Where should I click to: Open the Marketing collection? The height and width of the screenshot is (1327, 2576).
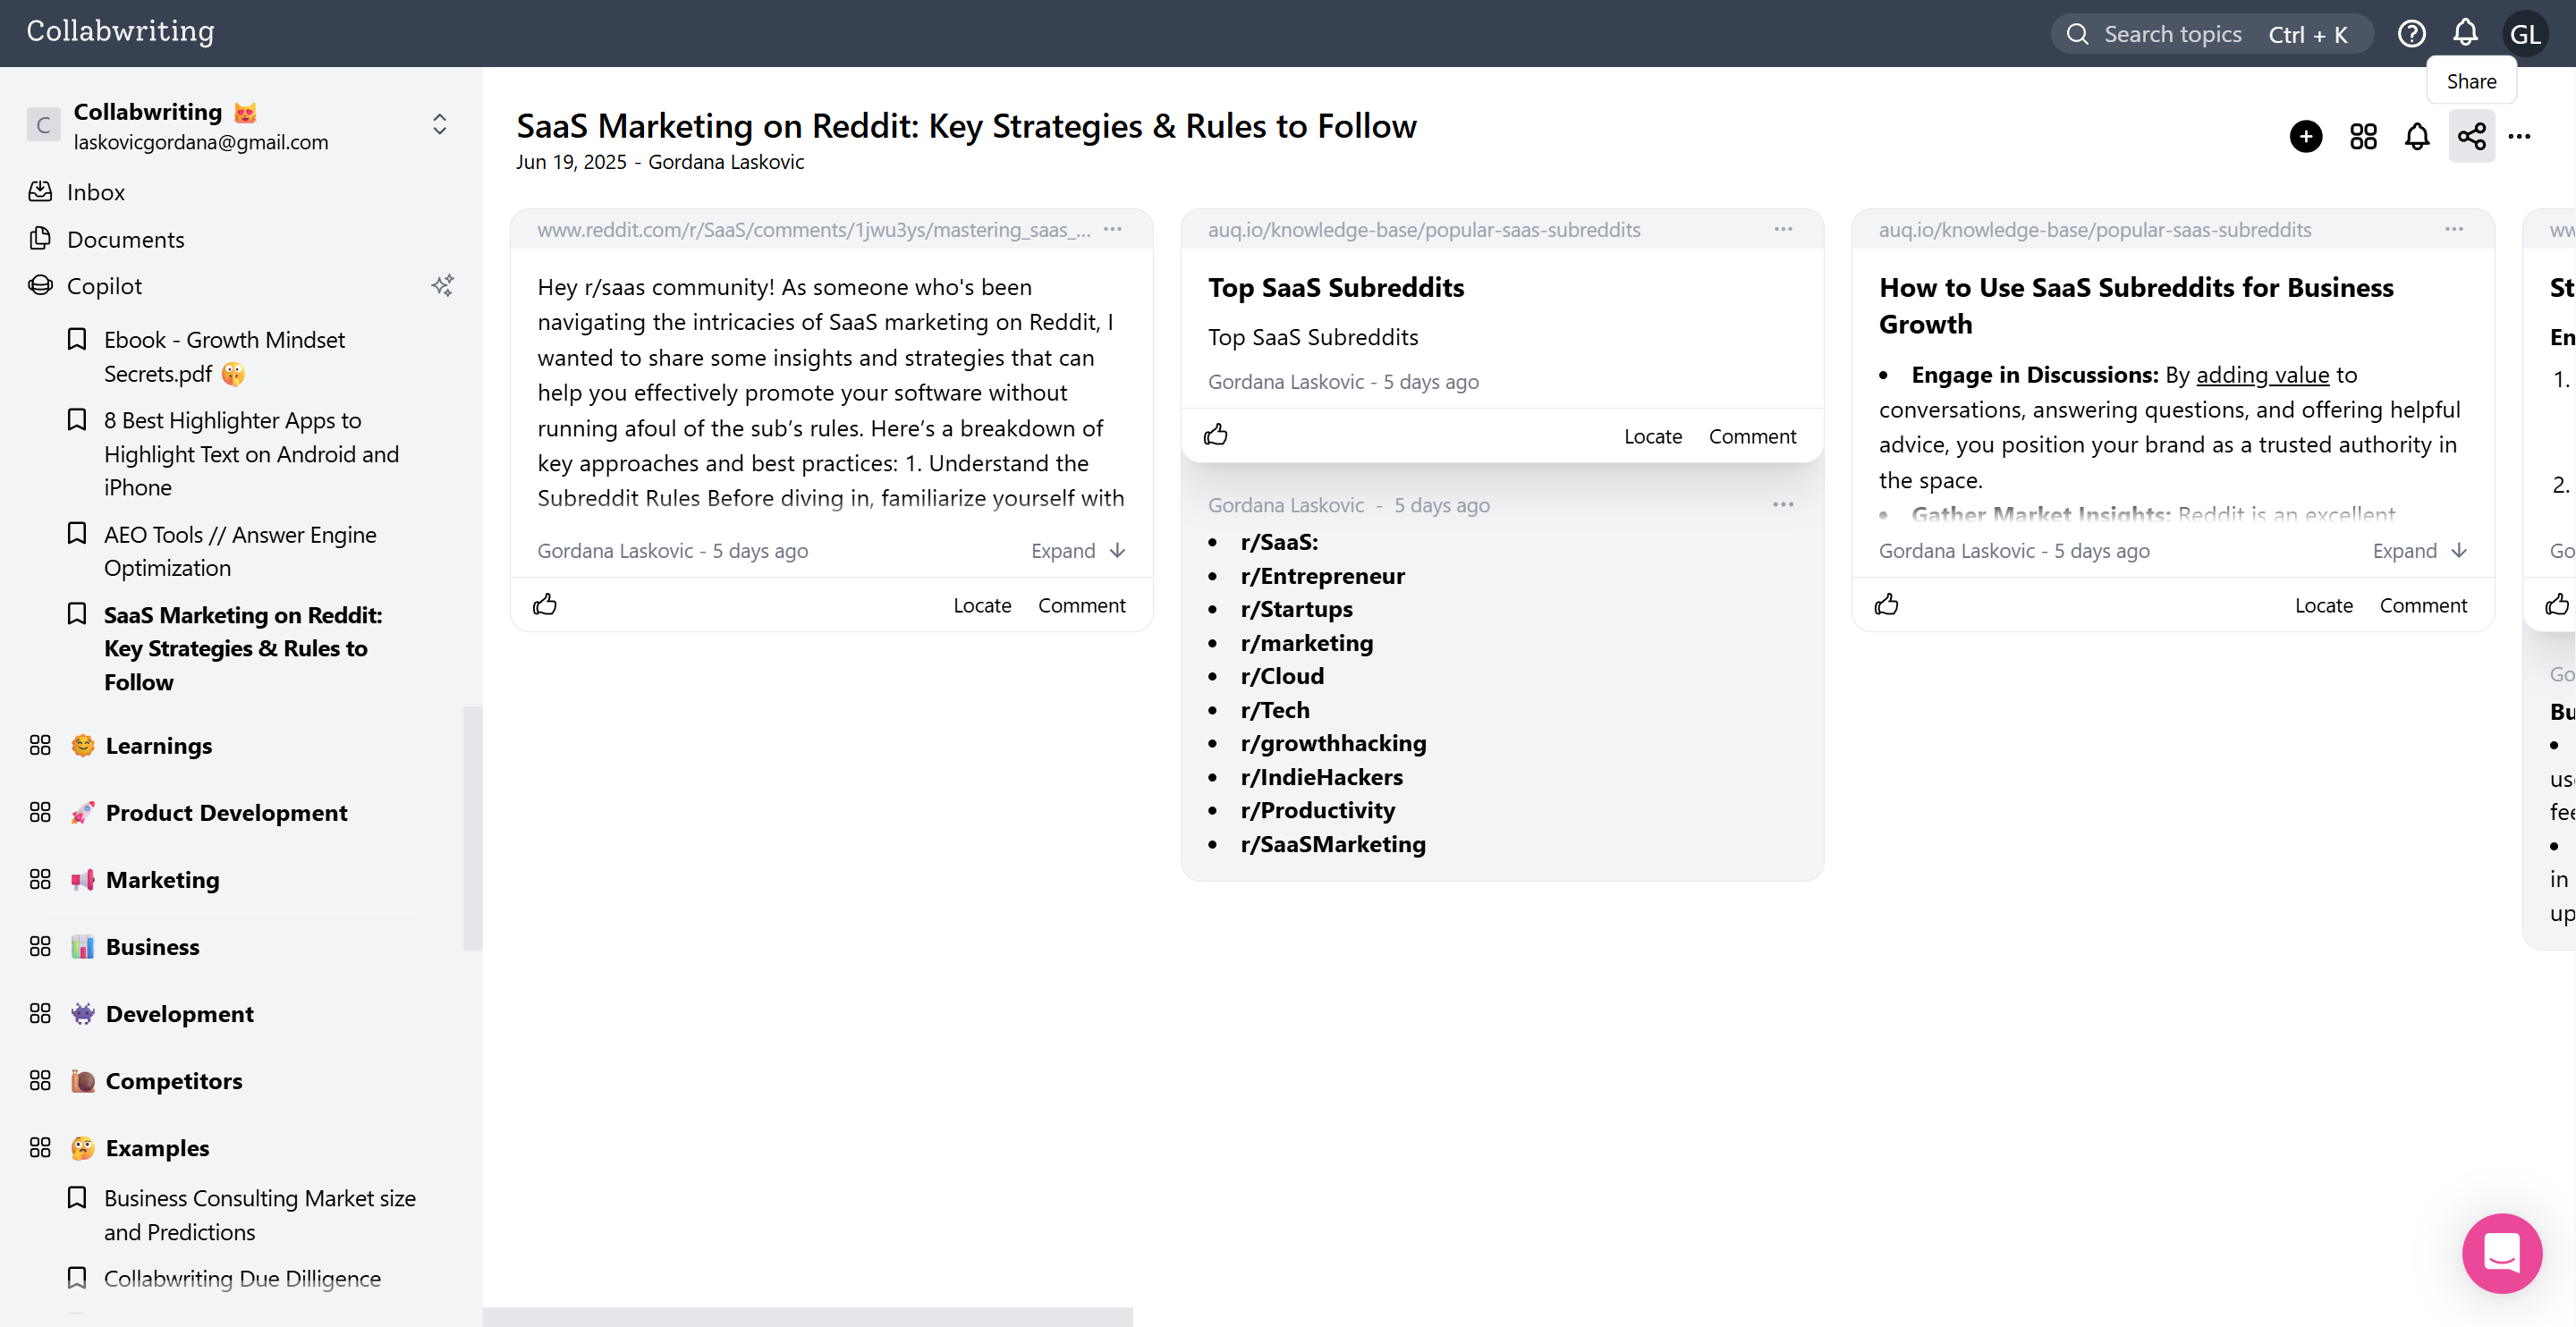point(163,879)
